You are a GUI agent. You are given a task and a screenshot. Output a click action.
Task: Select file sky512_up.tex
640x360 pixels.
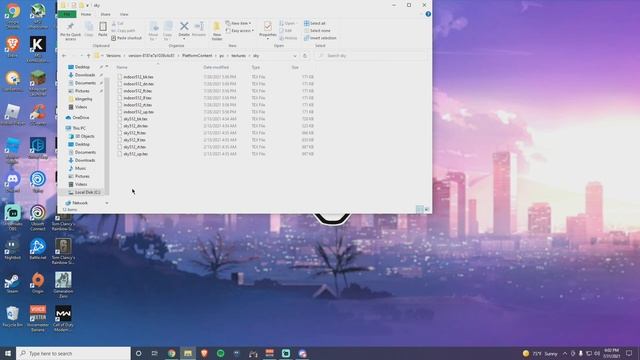point(136,154)
